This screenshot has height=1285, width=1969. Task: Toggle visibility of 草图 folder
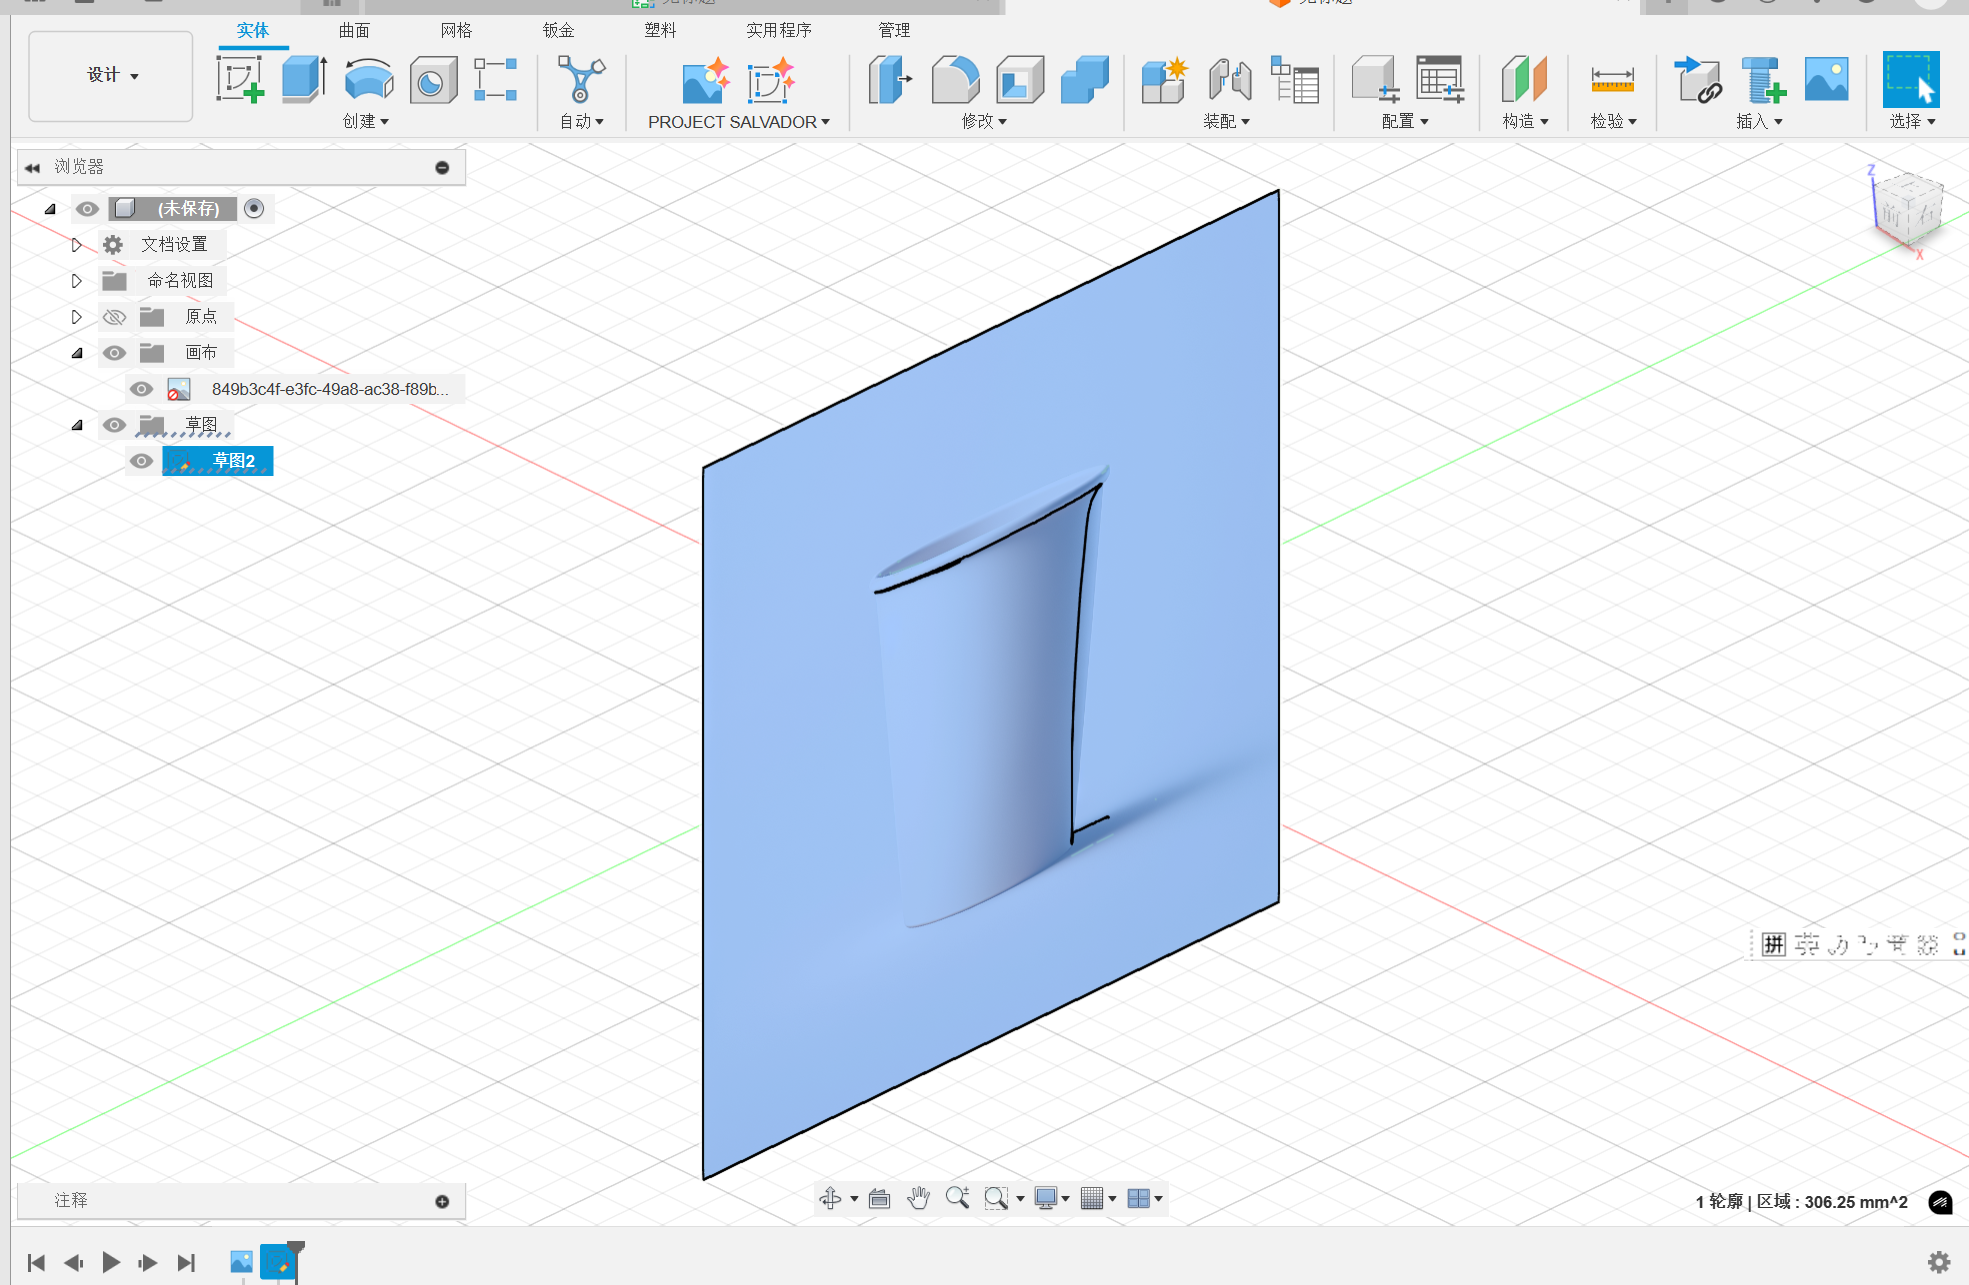114,425
